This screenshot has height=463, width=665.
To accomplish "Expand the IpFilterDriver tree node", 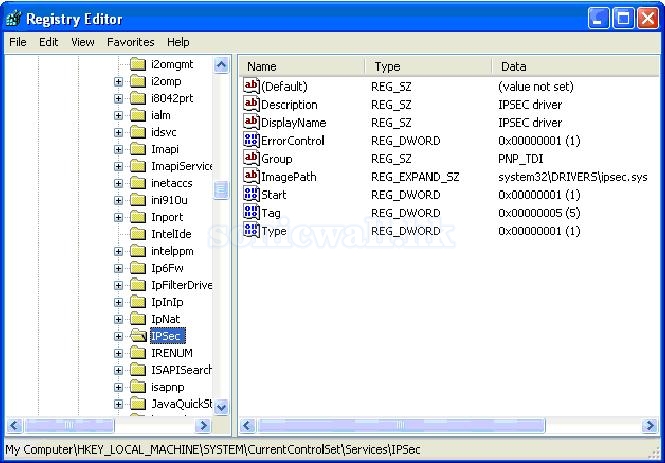I will [x=118, y=285].
